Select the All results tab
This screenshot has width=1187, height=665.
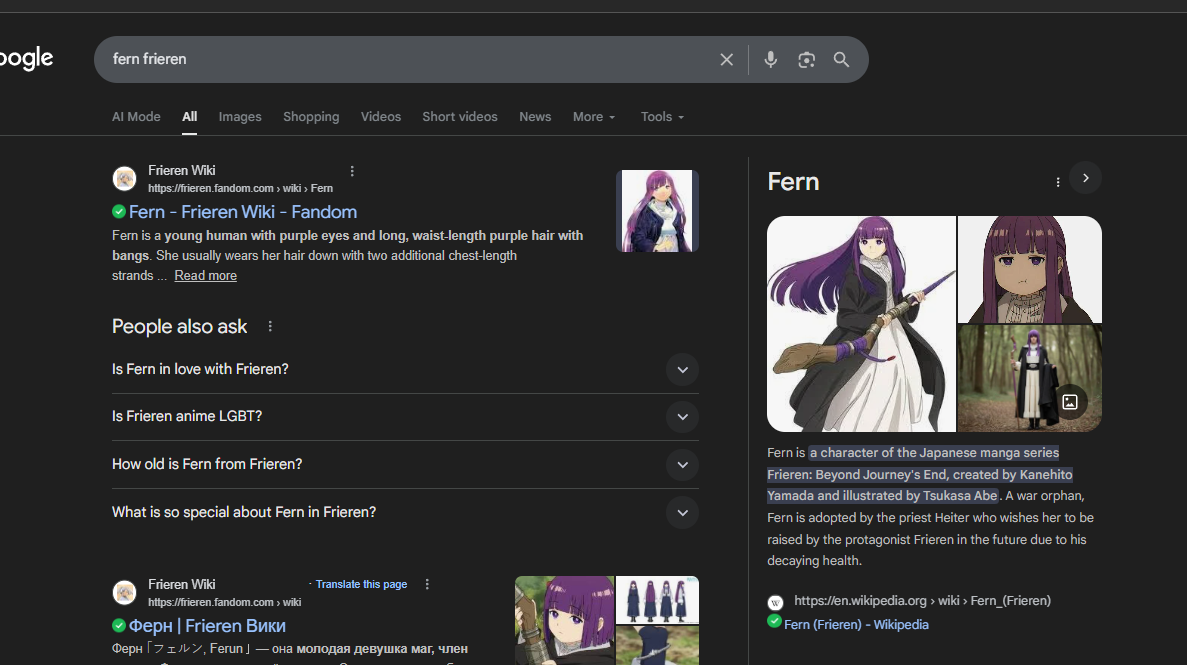pyautogui.click(x=189, y=117)
